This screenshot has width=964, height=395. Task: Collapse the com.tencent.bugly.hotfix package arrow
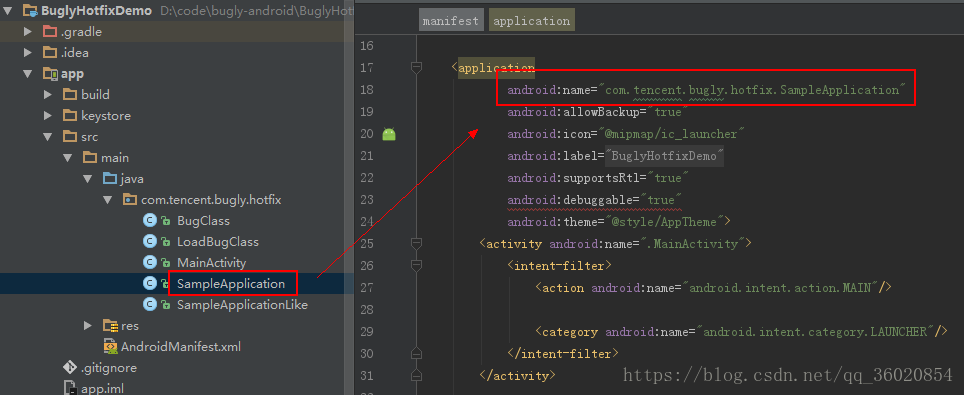[x=109, y=199]
